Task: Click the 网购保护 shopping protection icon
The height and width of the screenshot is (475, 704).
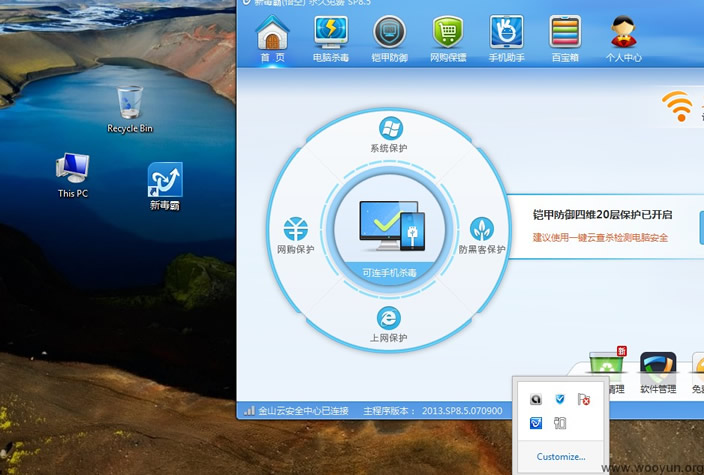Action: (296, 234)
